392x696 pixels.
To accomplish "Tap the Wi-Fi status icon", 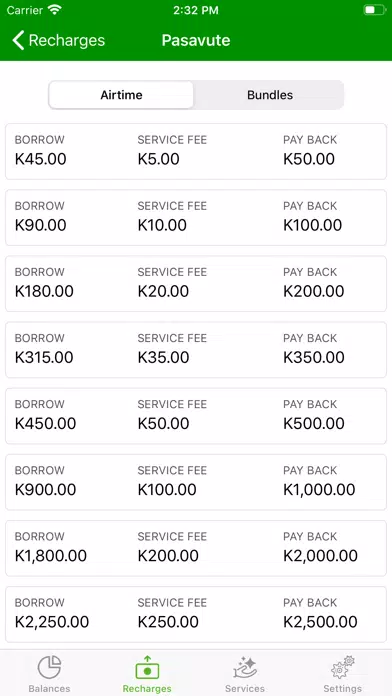I will point(55,10).
